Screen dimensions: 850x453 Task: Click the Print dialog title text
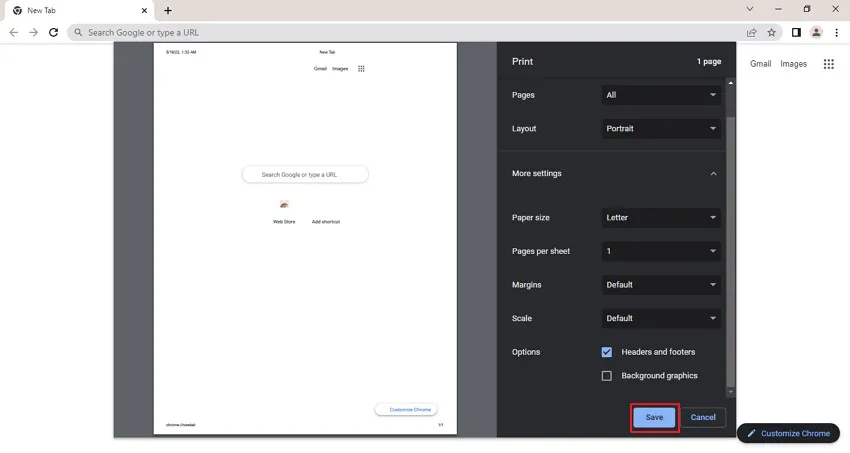coord(523,61)
